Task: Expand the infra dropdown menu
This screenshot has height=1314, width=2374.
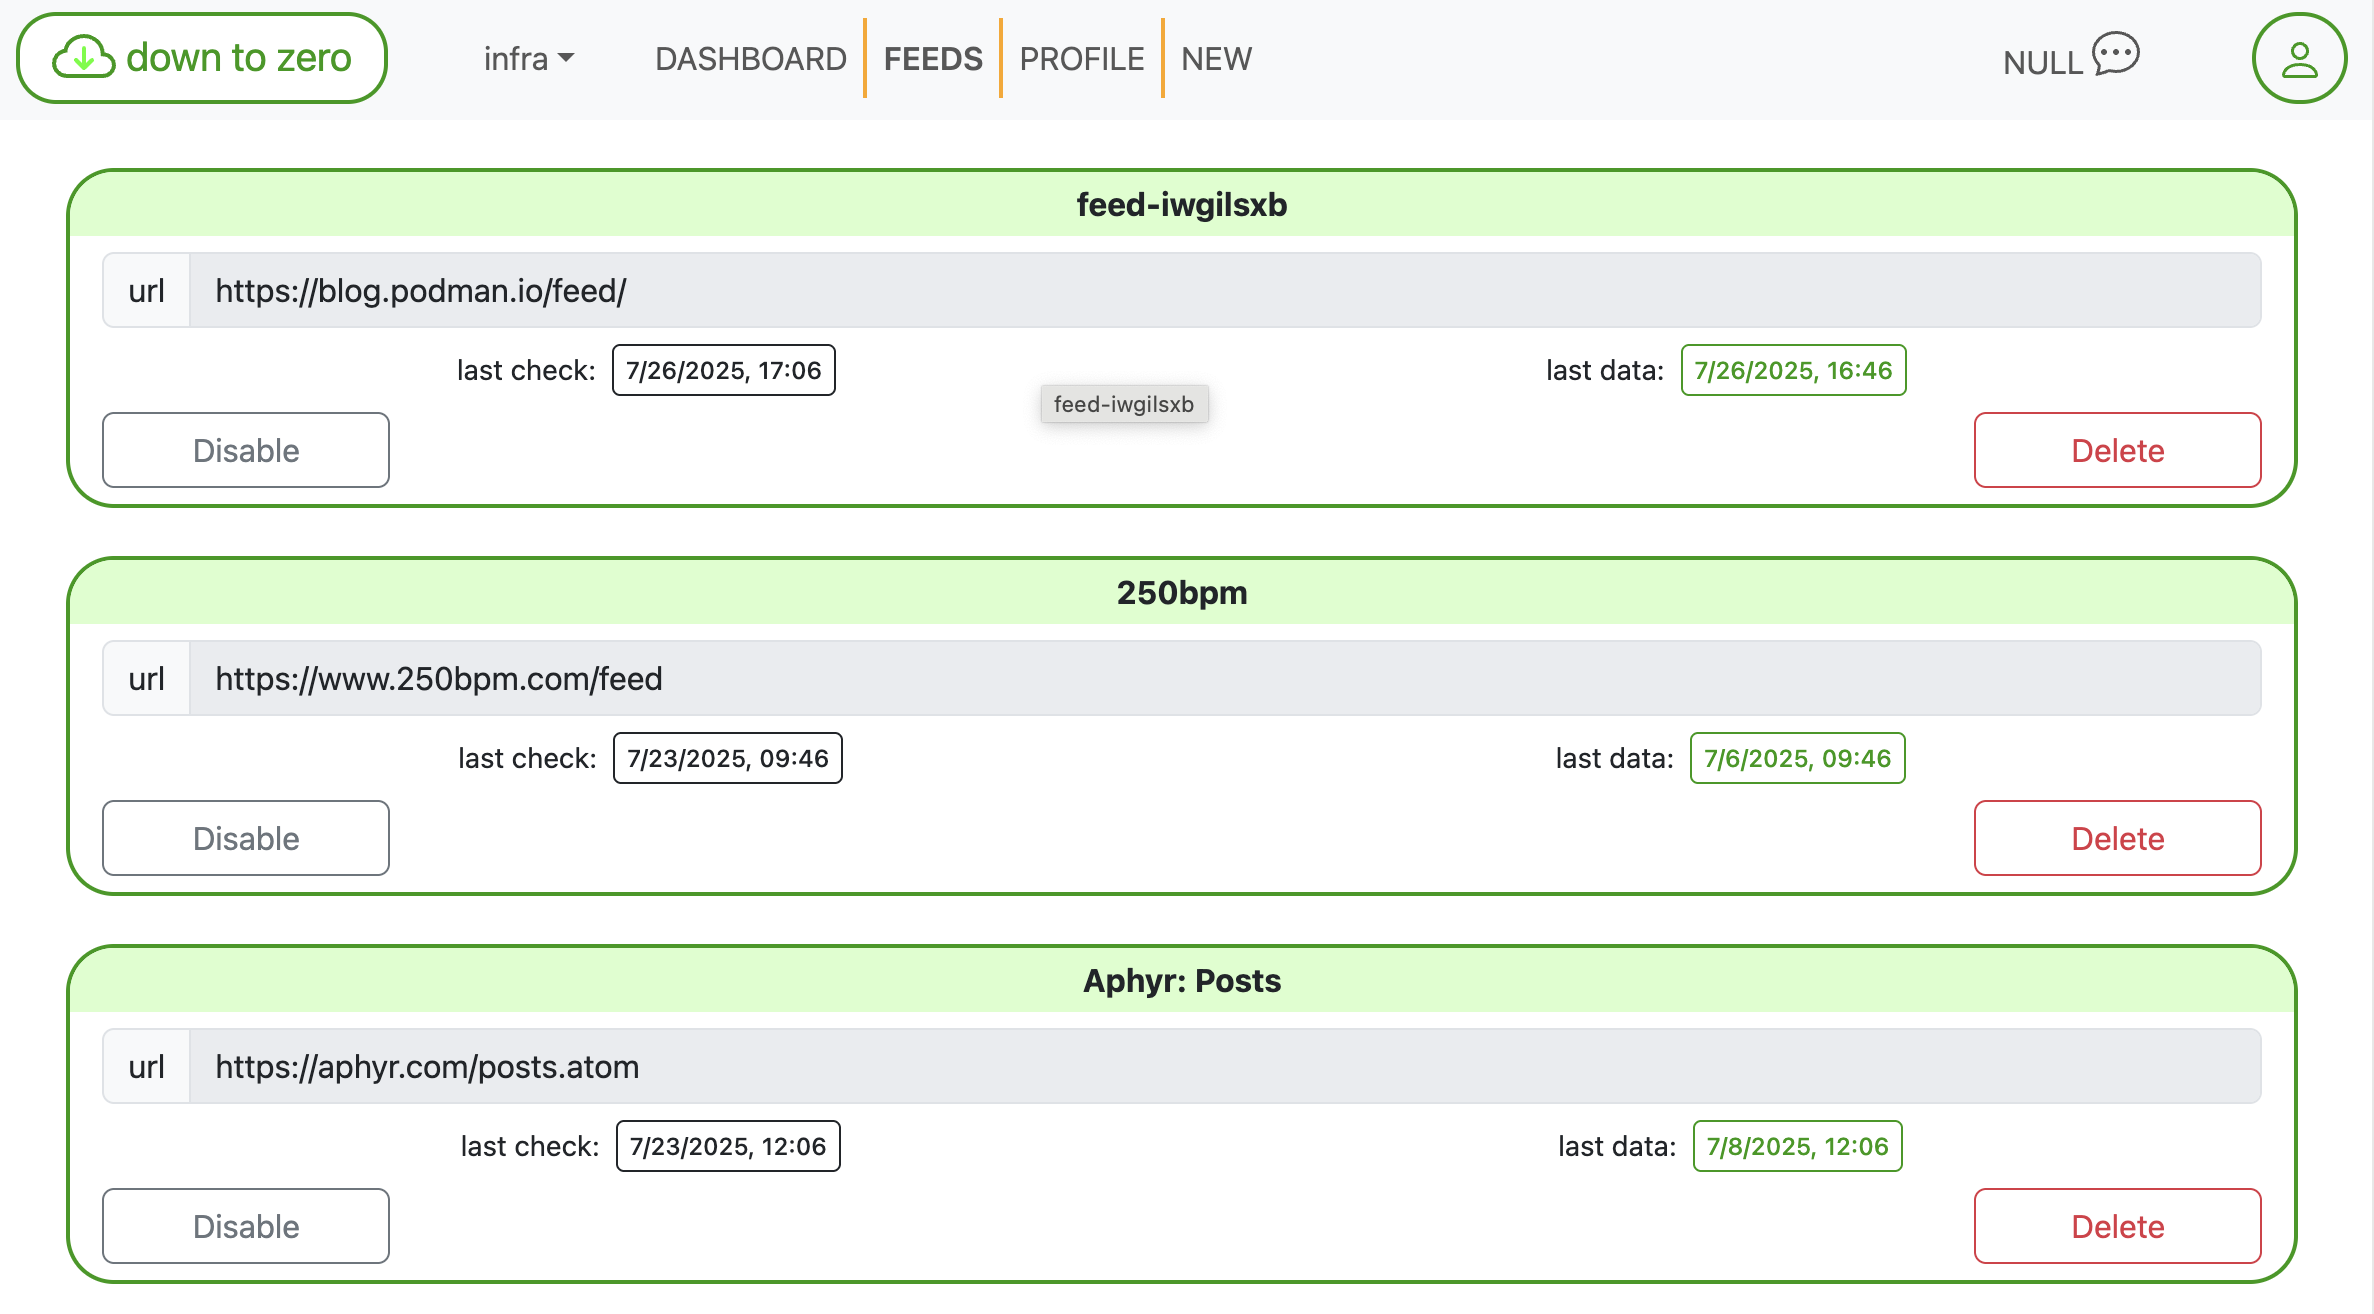Action: point(528,59)
